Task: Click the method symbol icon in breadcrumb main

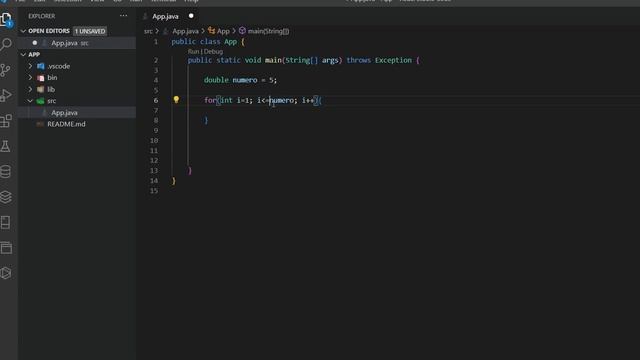Action: pos(242,31)
